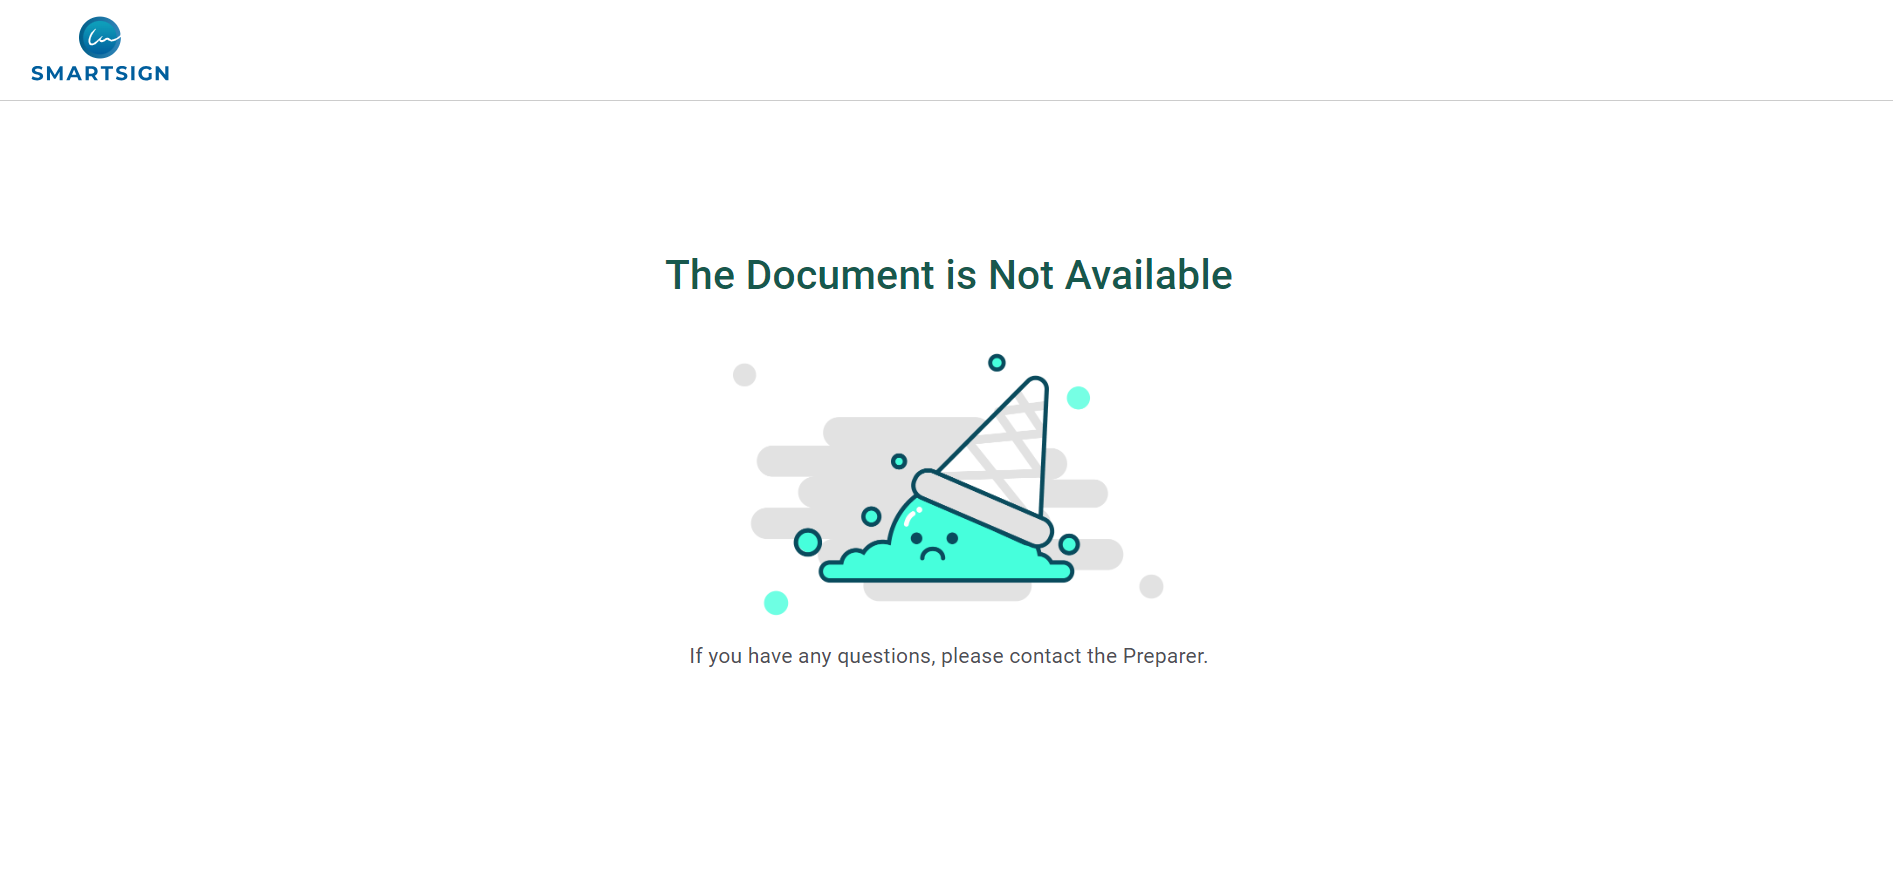This screenshot has height=872, width=1893.
Task: Click the gray dot above left of the illustration
Action: click(744, 375)
